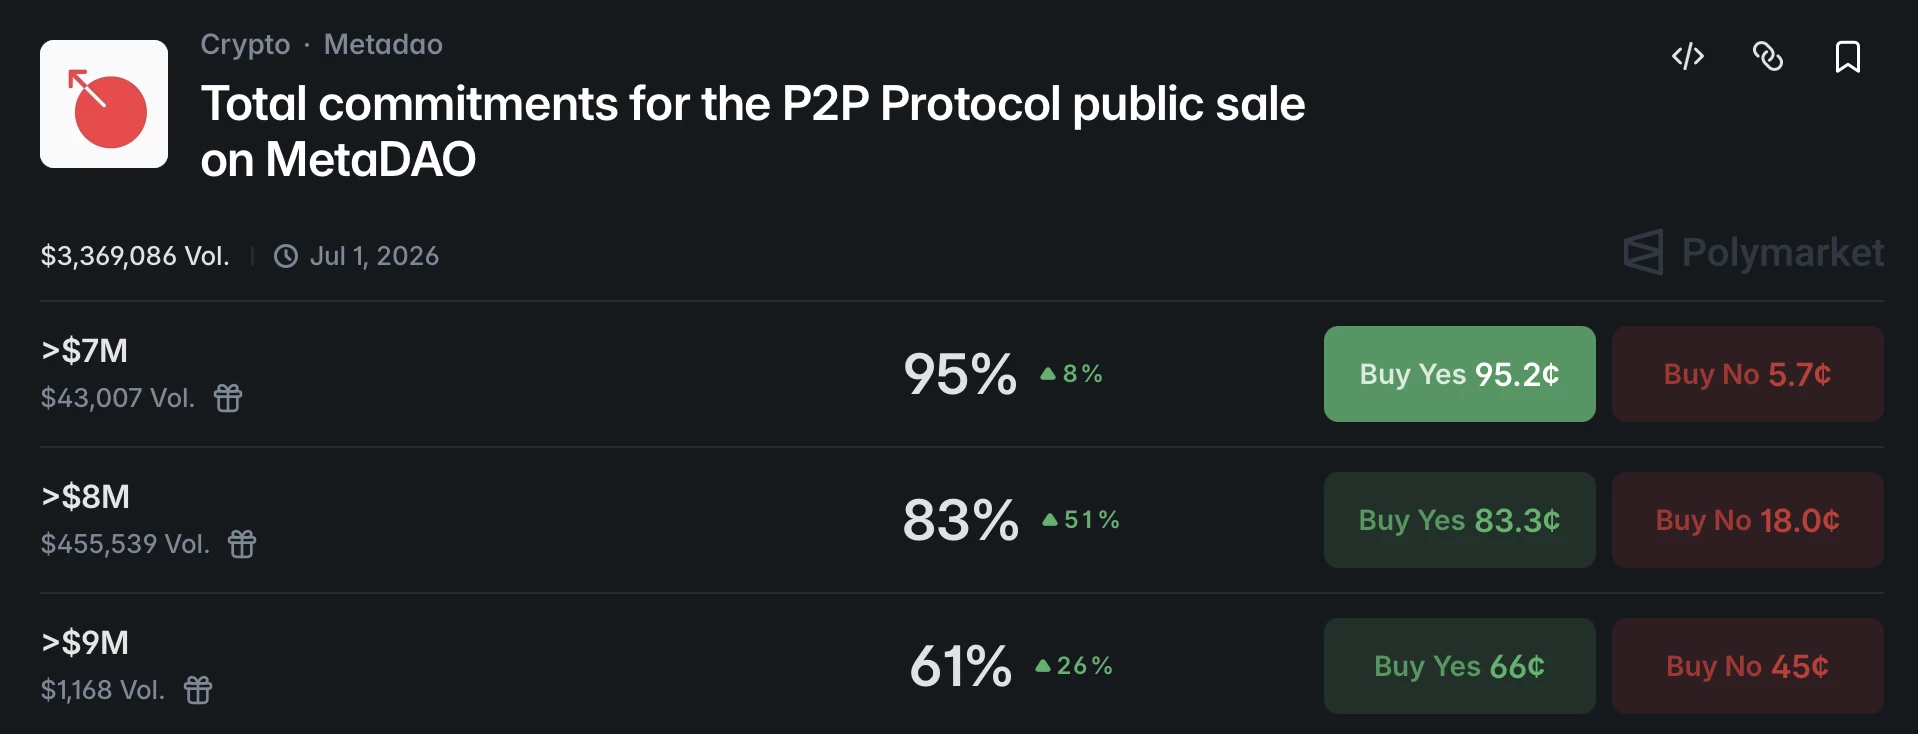Image resolution: width=1918 pixels, height=734 pixels.
Task: Click Buy No 45¢ for >$9M
Action: click(x=1746, y=665)
